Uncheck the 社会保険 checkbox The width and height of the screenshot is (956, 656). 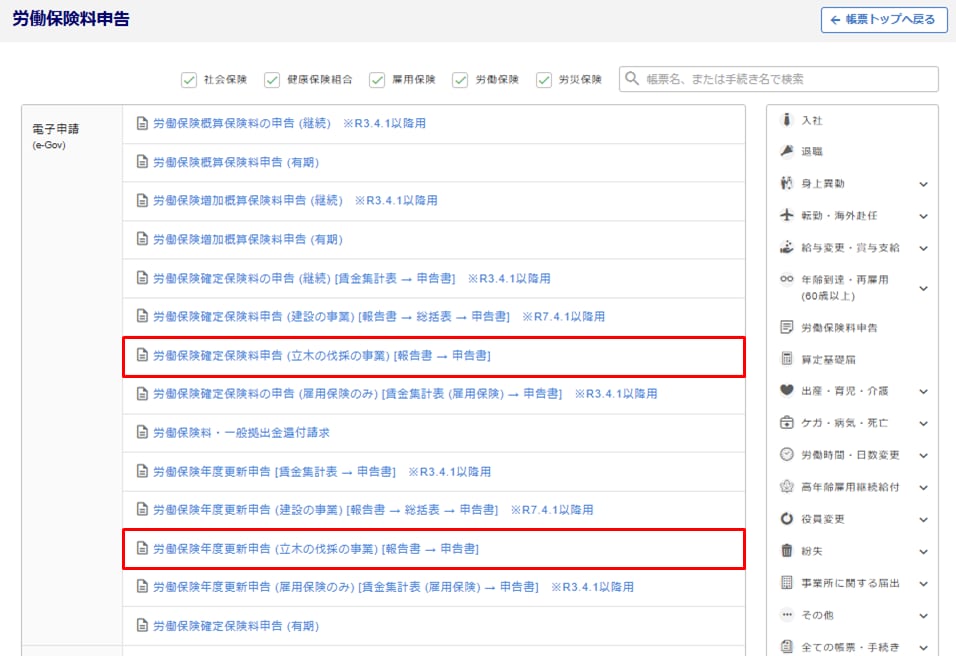click(189, 80)
